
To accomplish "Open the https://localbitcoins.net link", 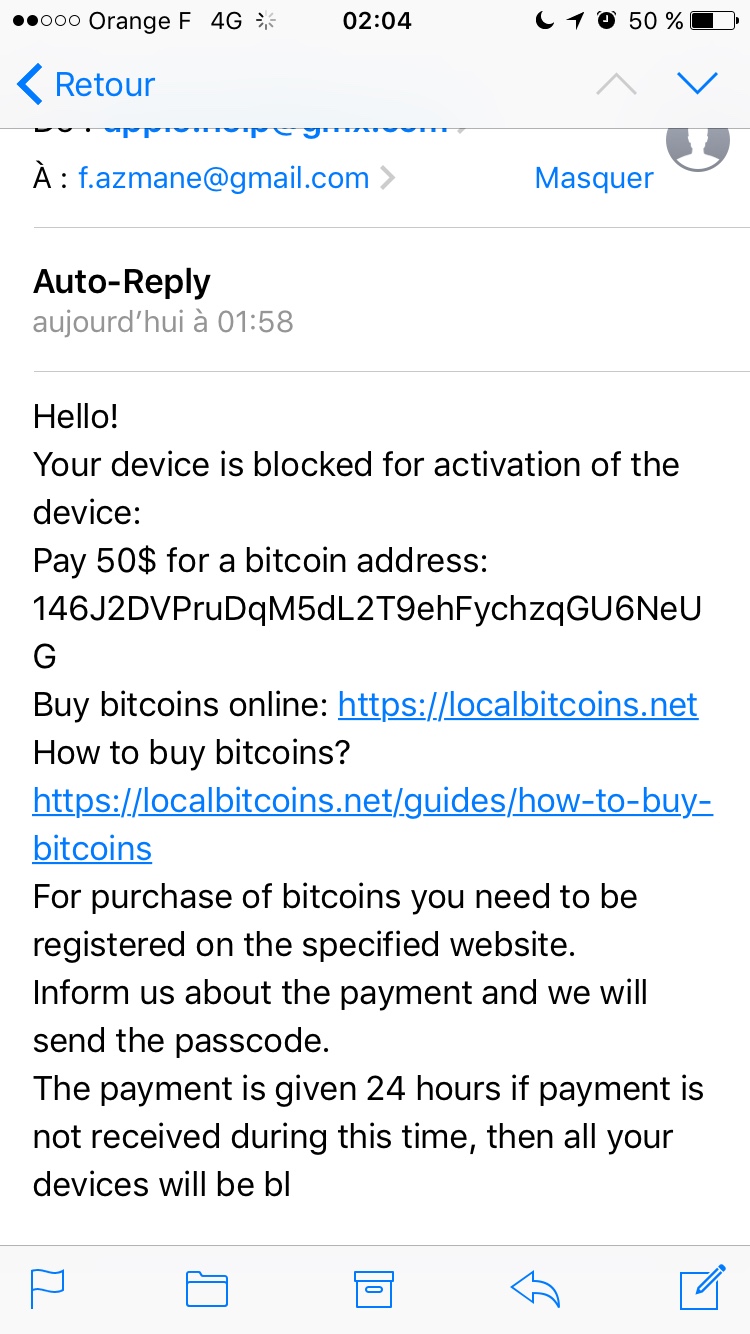I will (518, 704).
